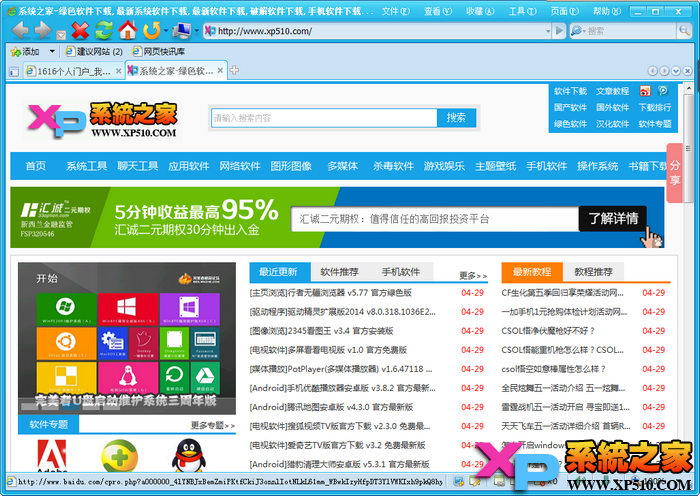Screen dimensions: 700x496
Task: Open the 收藏 menu
Action: 480,11
